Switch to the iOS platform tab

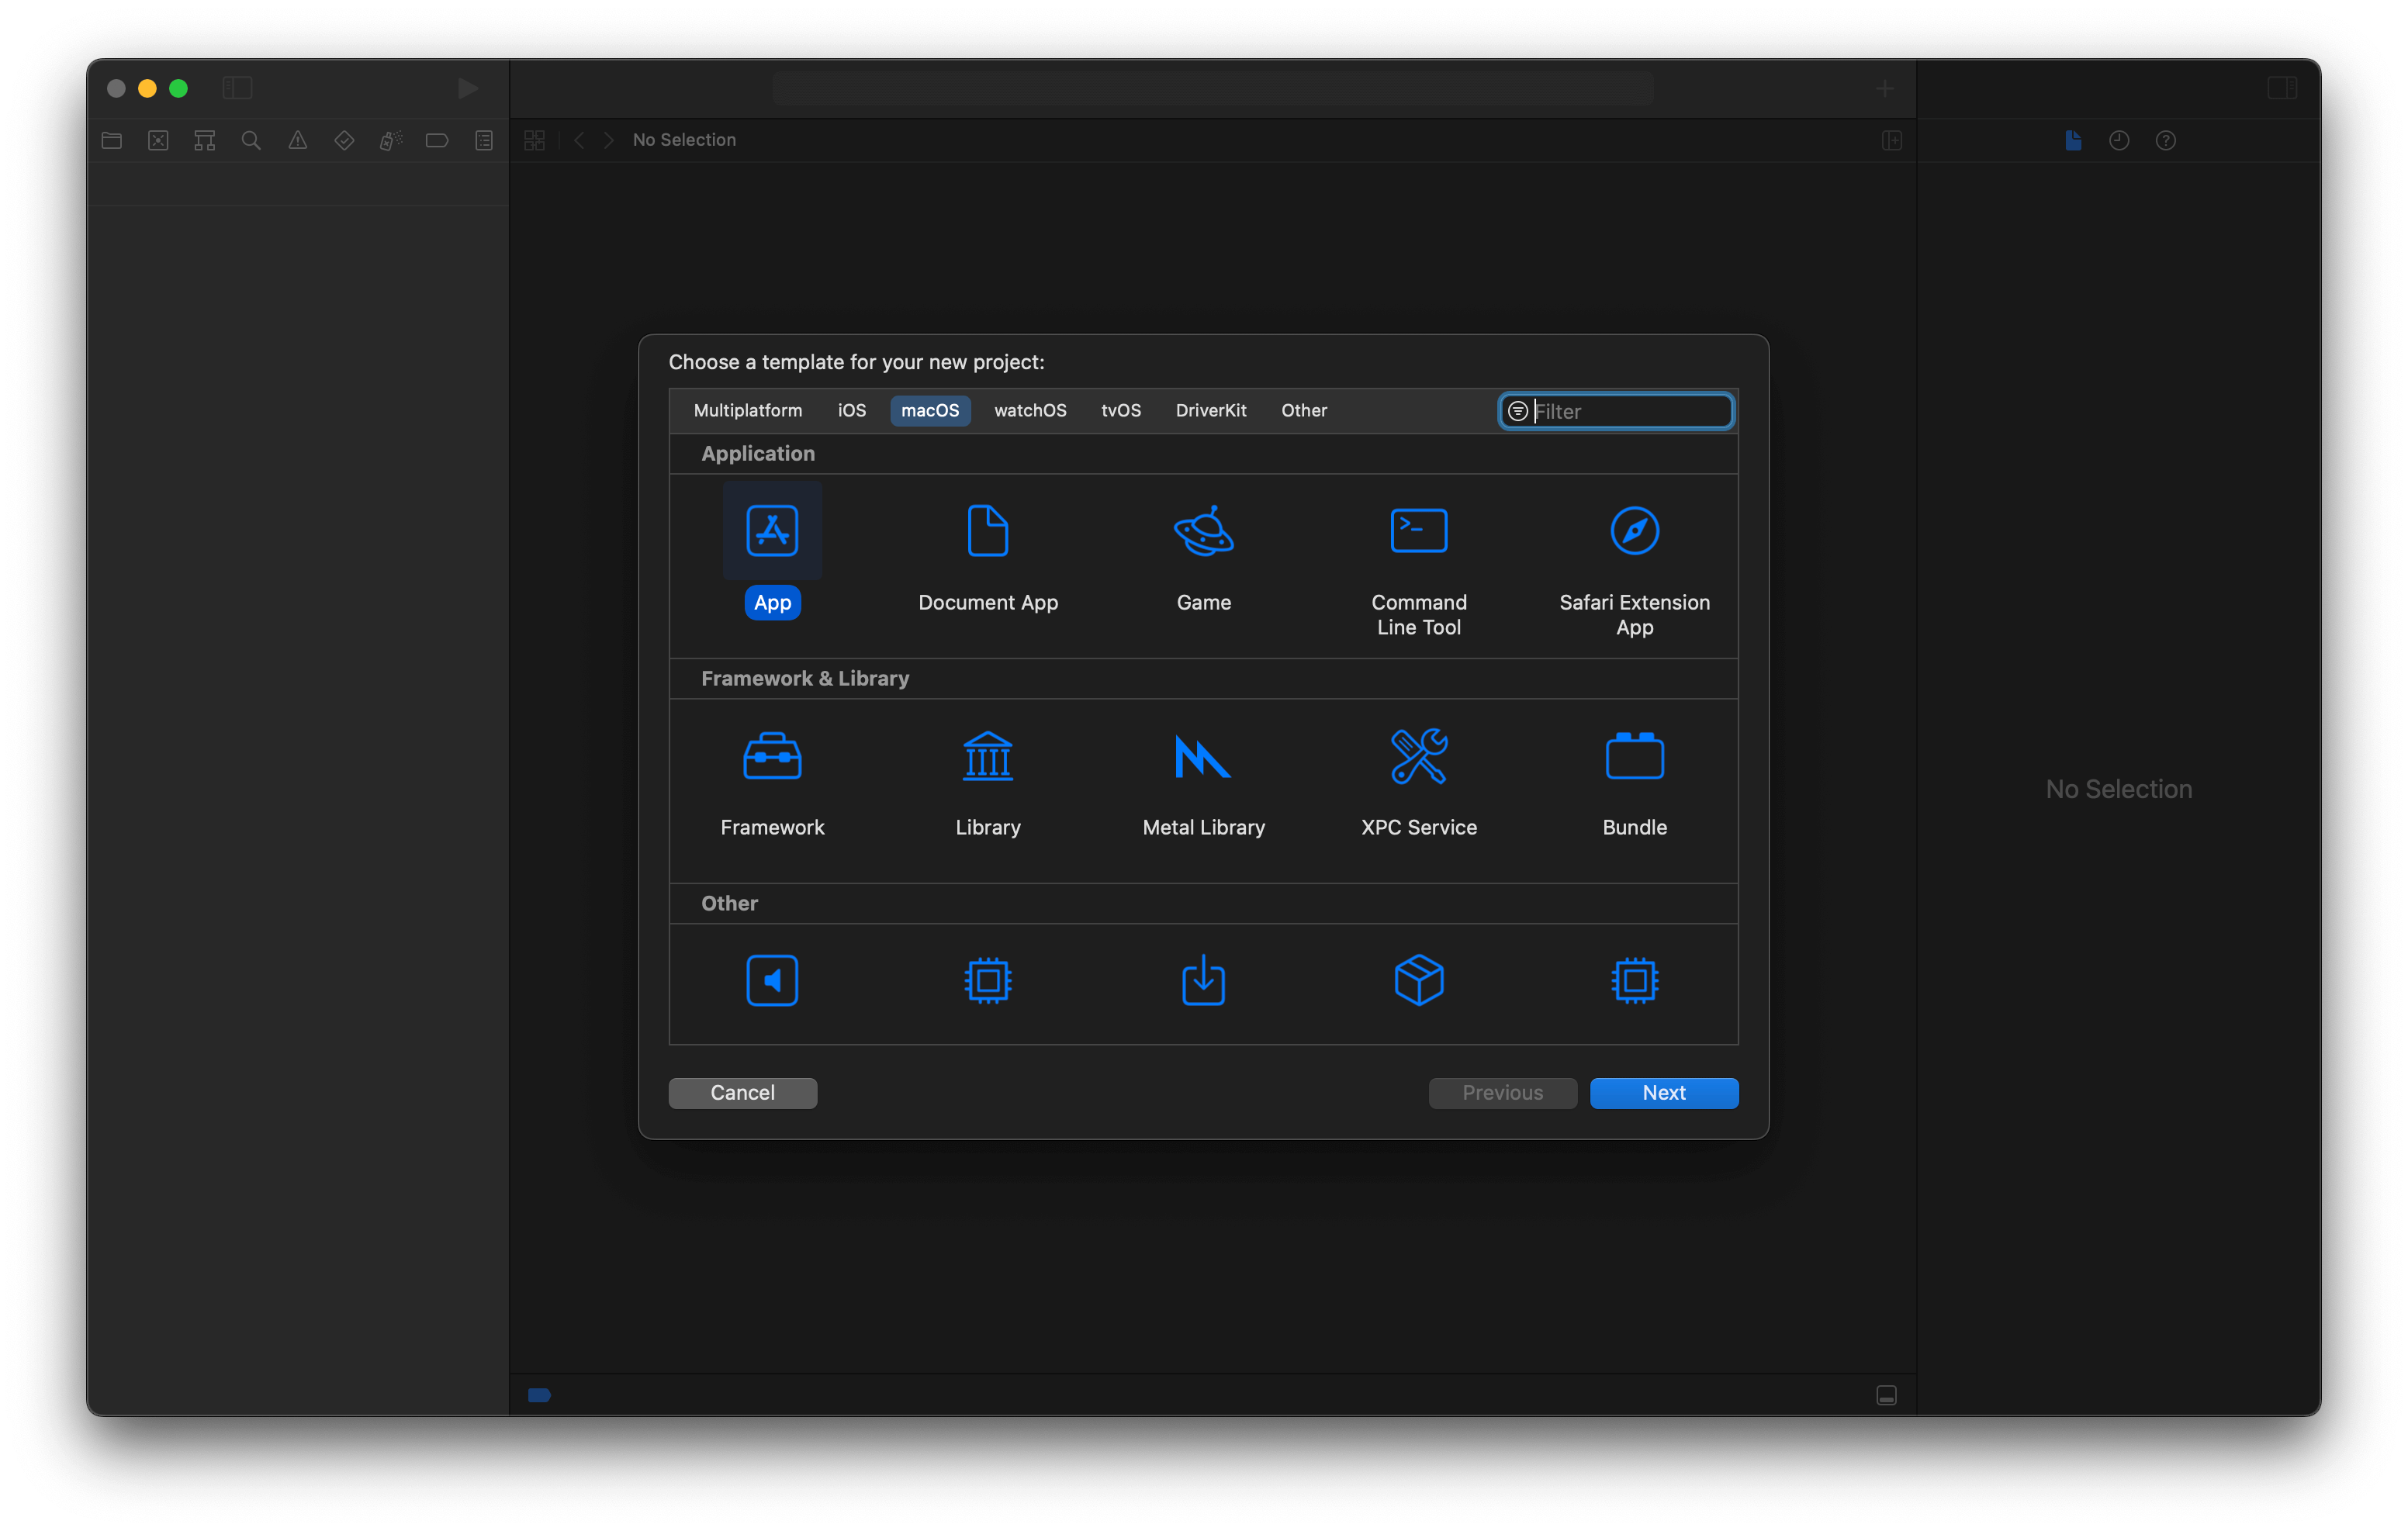point(851,410)
